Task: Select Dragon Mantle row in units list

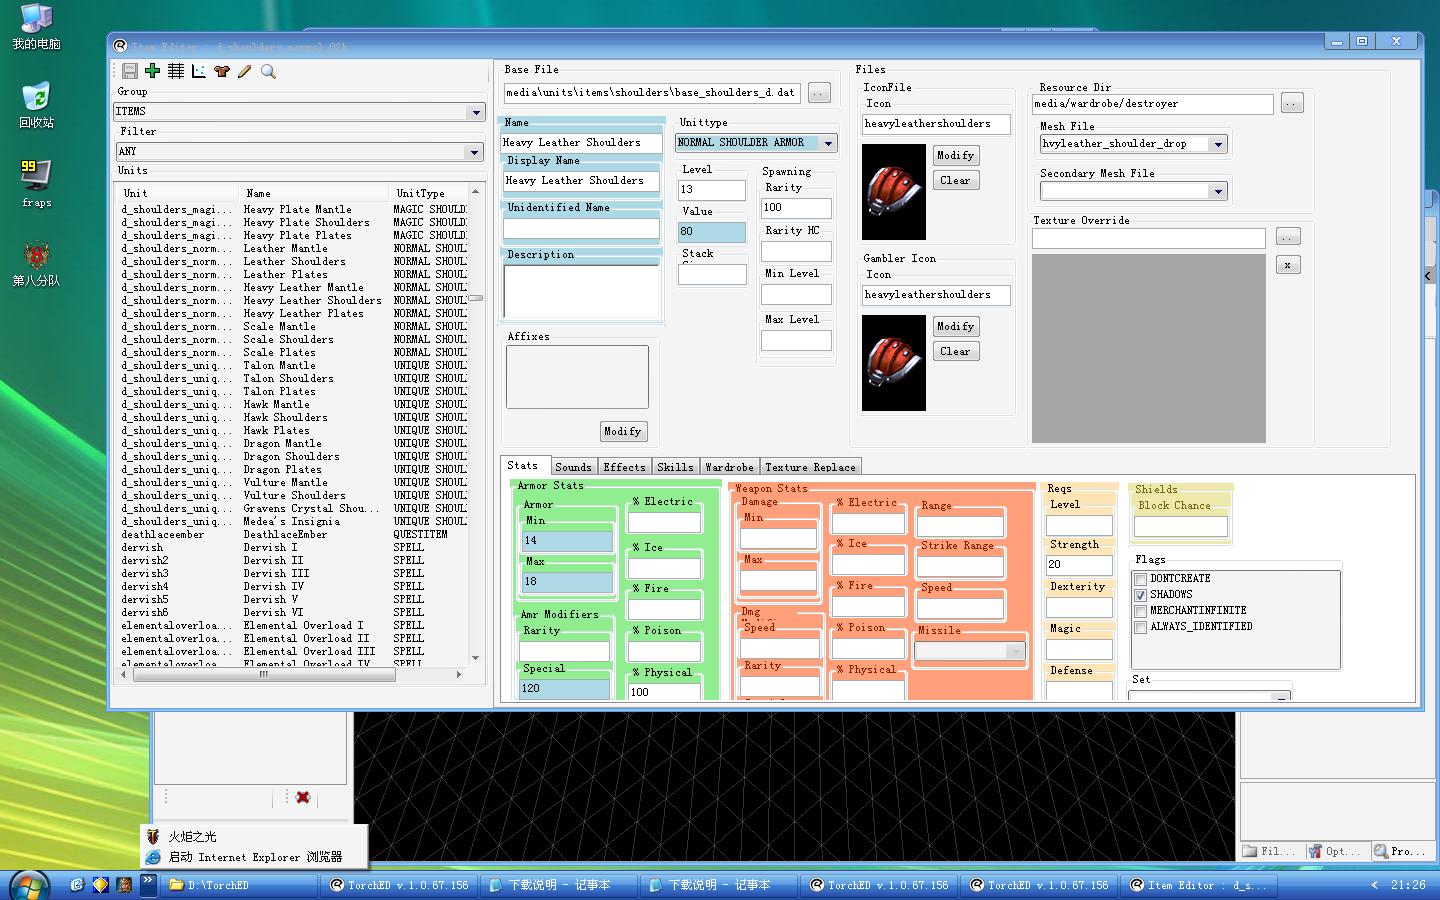Action: point(295,443)
